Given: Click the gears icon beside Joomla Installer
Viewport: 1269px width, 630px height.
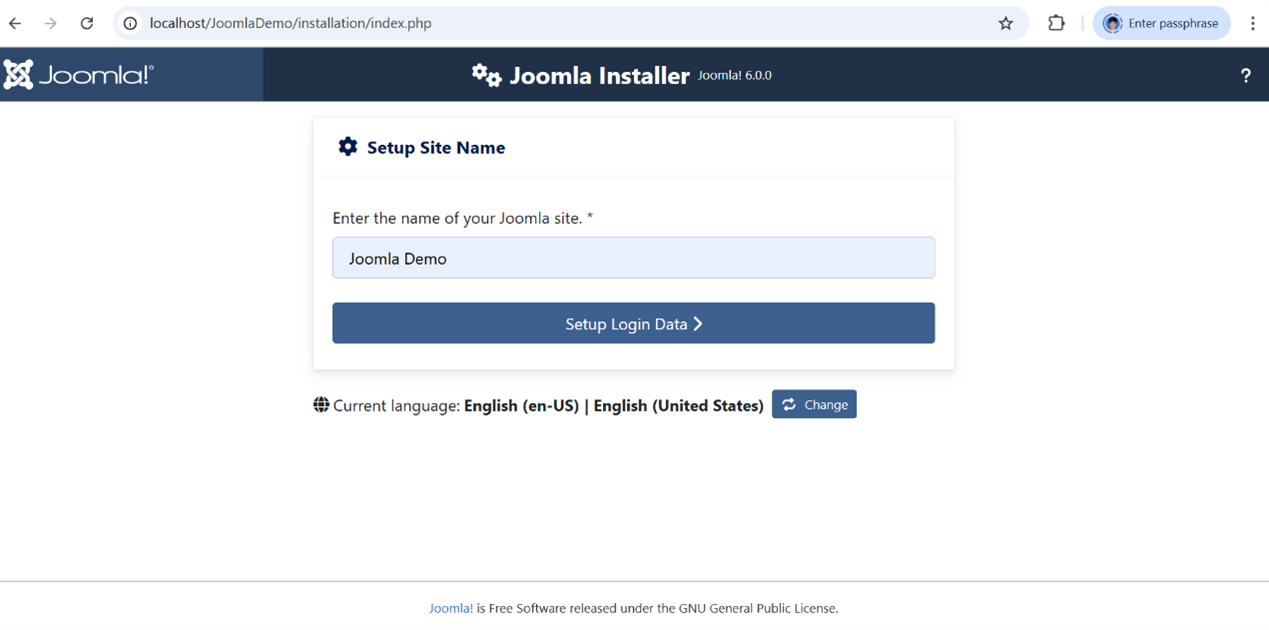Looking at the screenshot, I should 486,75.
